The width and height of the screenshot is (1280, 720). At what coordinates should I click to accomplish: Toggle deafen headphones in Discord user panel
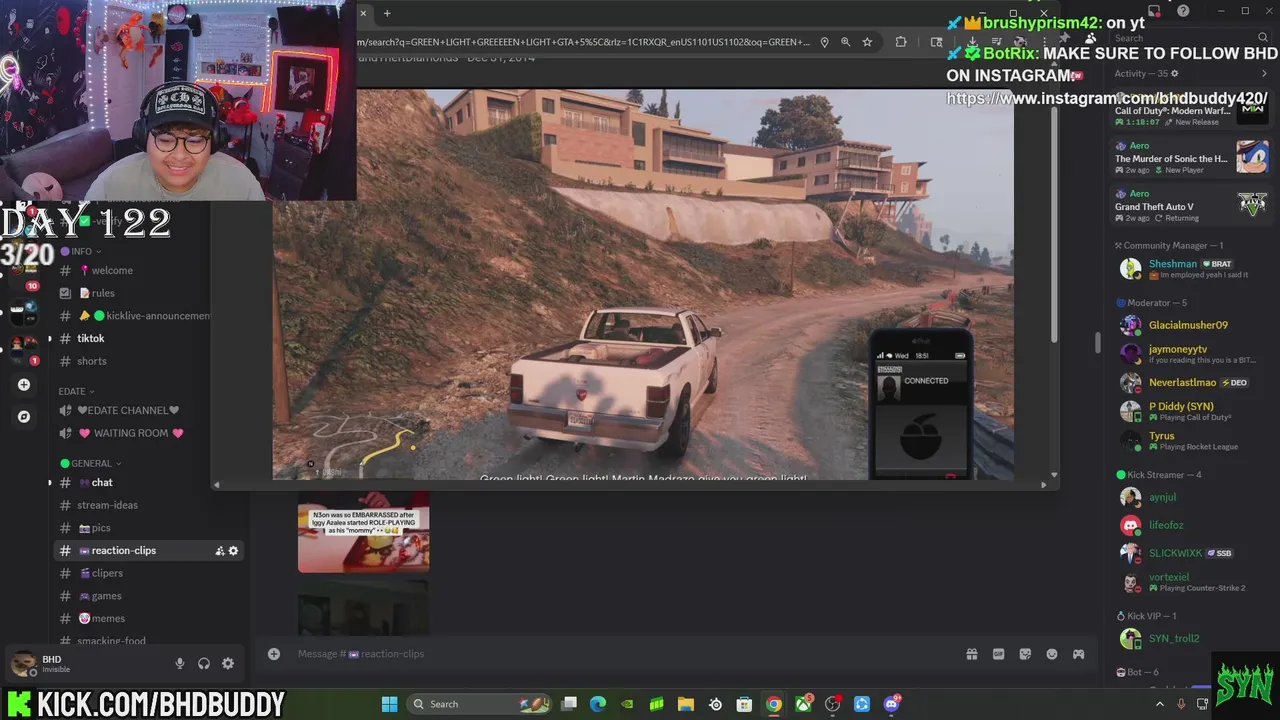tap(204, 663)
